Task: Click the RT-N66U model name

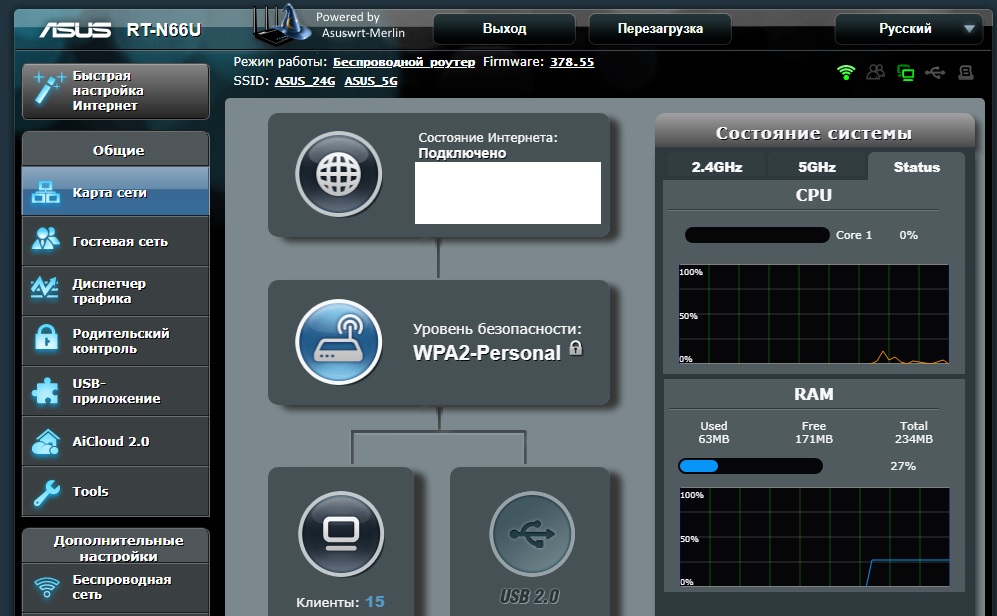Action: (x=163, y=30)
